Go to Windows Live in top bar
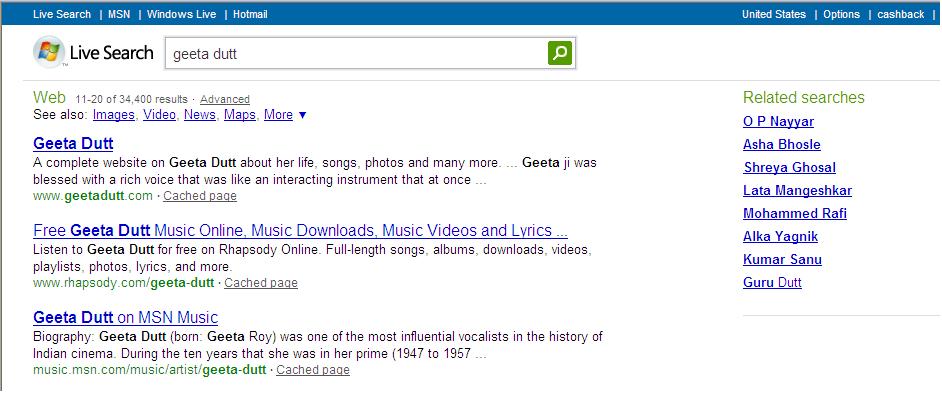This screenshot has height=394, width=942. [181, 14]
